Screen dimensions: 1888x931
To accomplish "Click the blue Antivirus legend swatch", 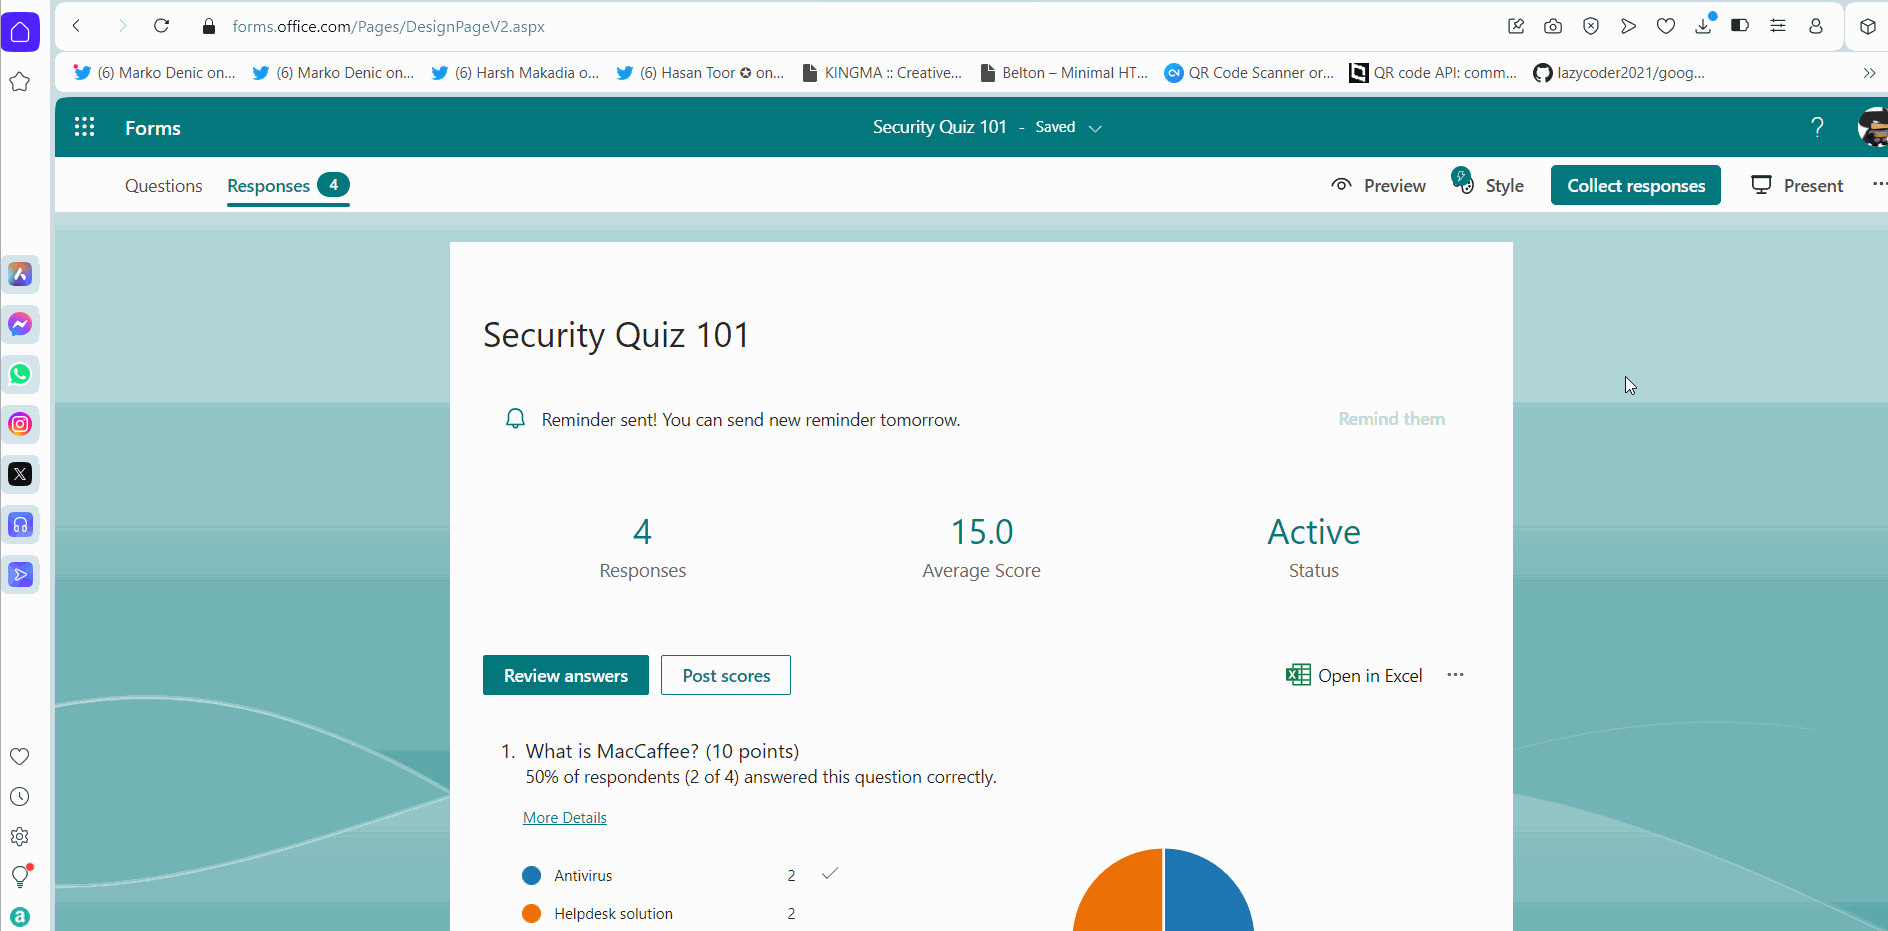I will point(532,876).
